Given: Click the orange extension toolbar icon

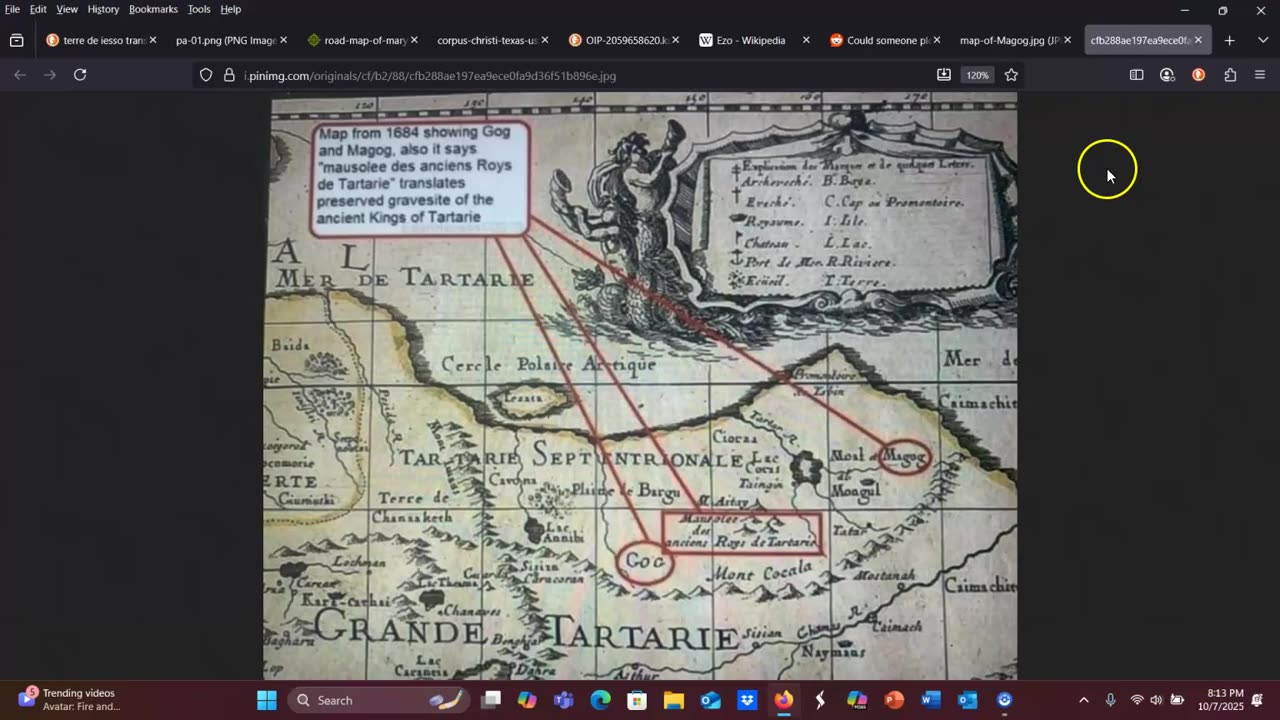Looking at the screenshot, I should 1198,75.
